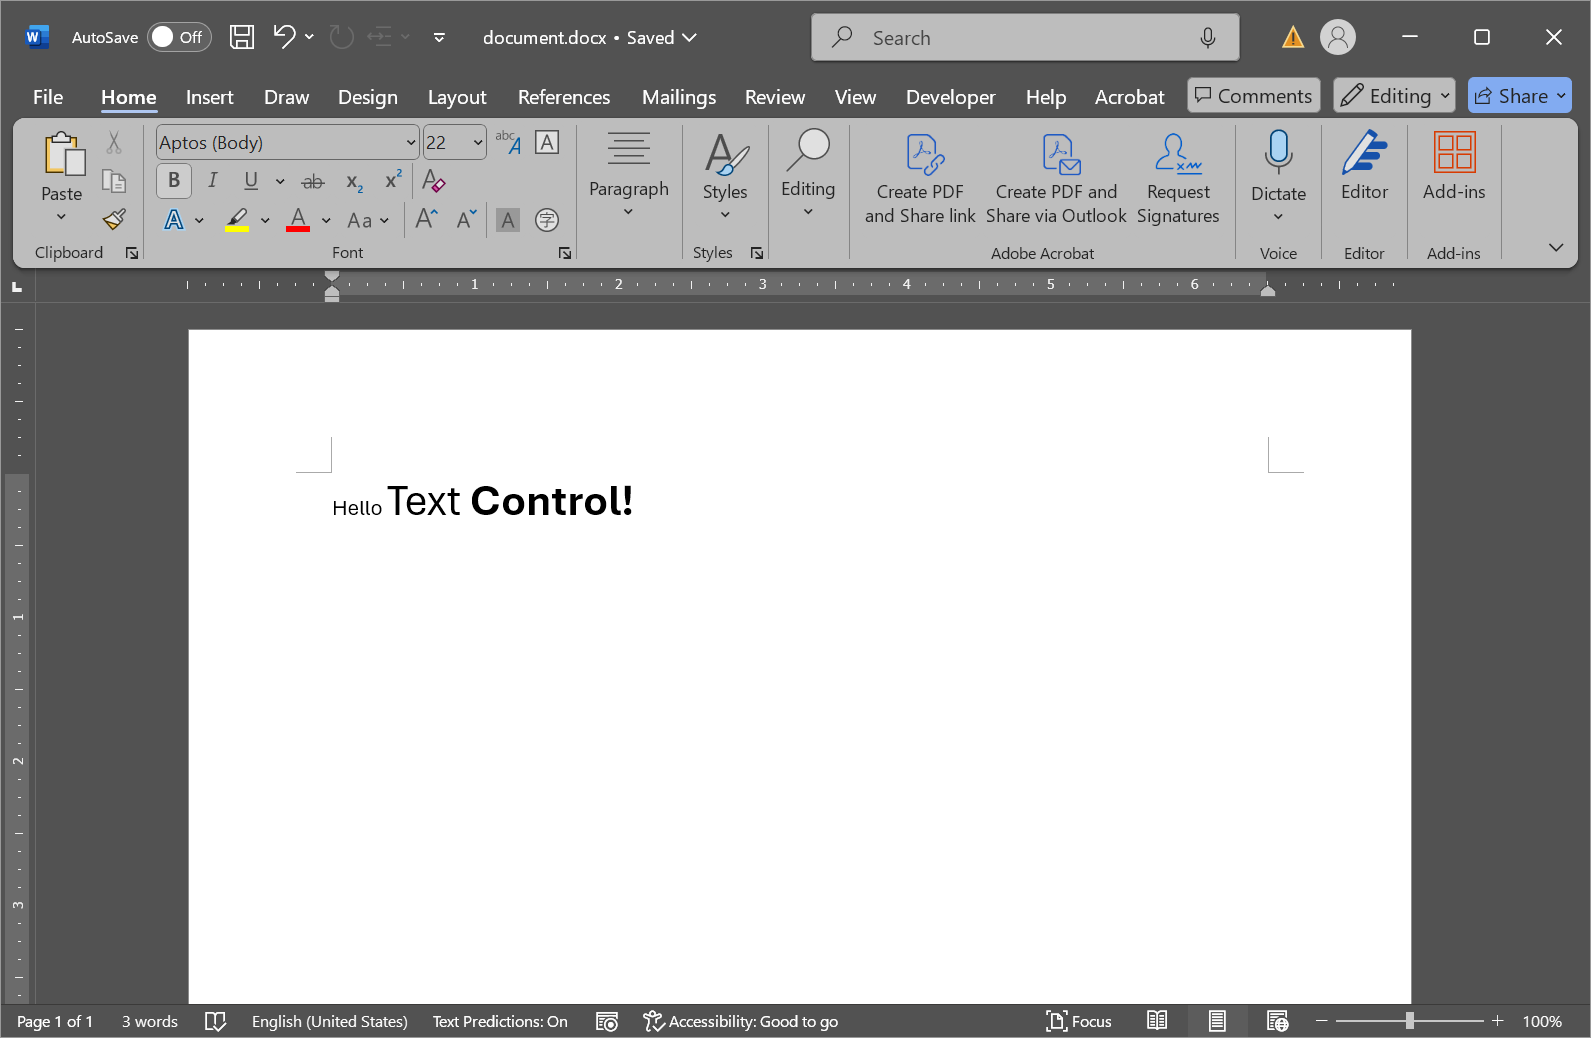Open the font size dropdown
The width and height of the screenshot is (1591, 1038).
tap(478, 143)
